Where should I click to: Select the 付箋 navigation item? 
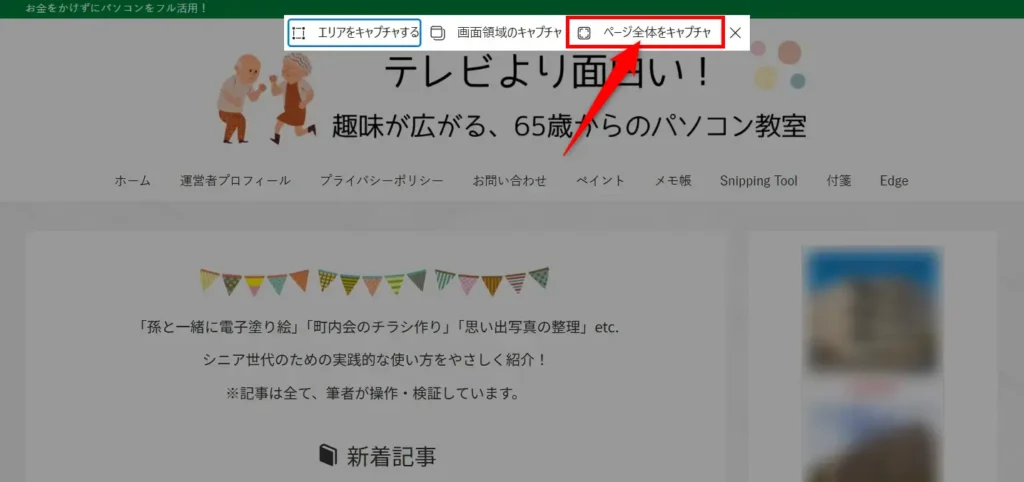(x=838, y=181)
